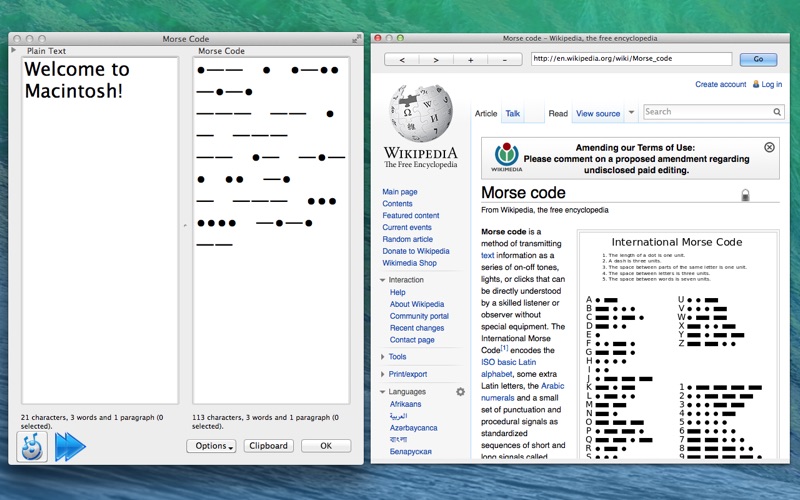Click the magnifier icon in Wikipedia search
The image size is (800, 500).
tap(777, 113)
